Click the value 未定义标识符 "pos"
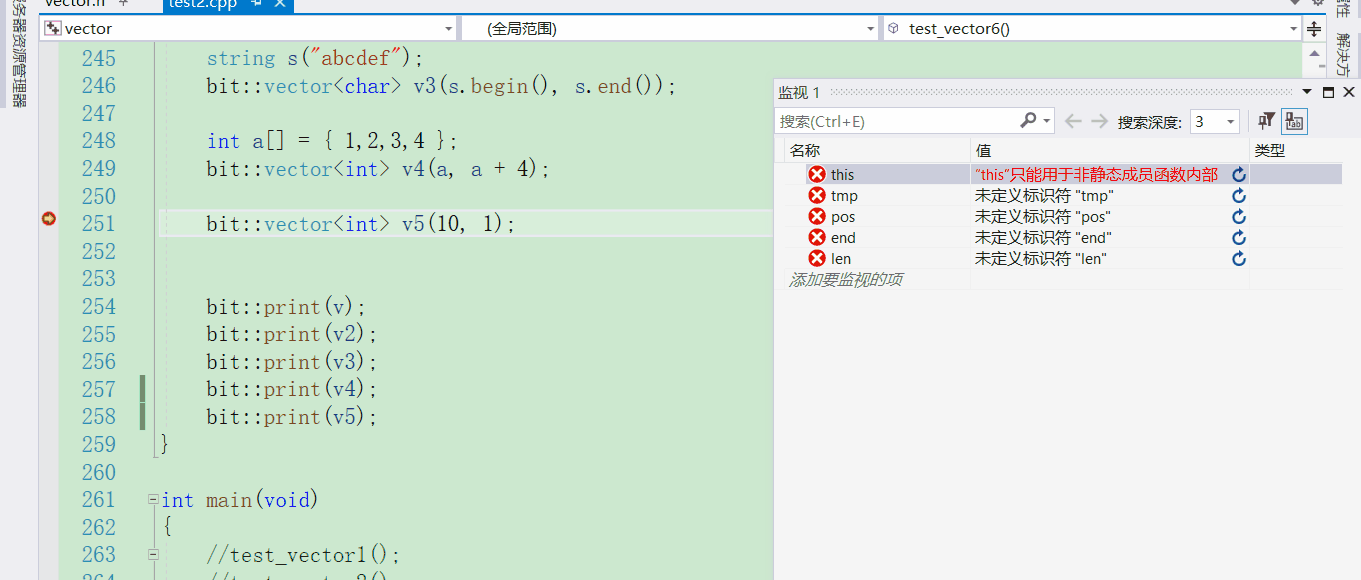The height and width of the screenshot is (580, 1361). (1043, 217)
